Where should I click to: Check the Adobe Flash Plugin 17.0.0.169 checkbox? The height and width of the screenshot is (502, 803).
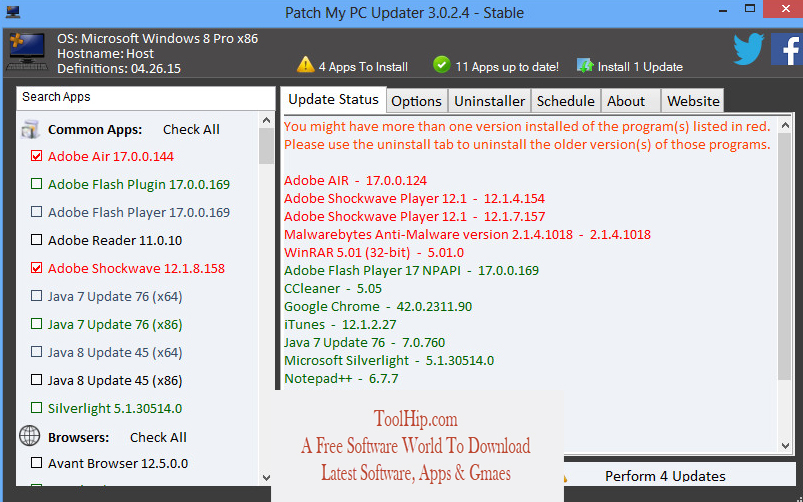pos(36,184)
